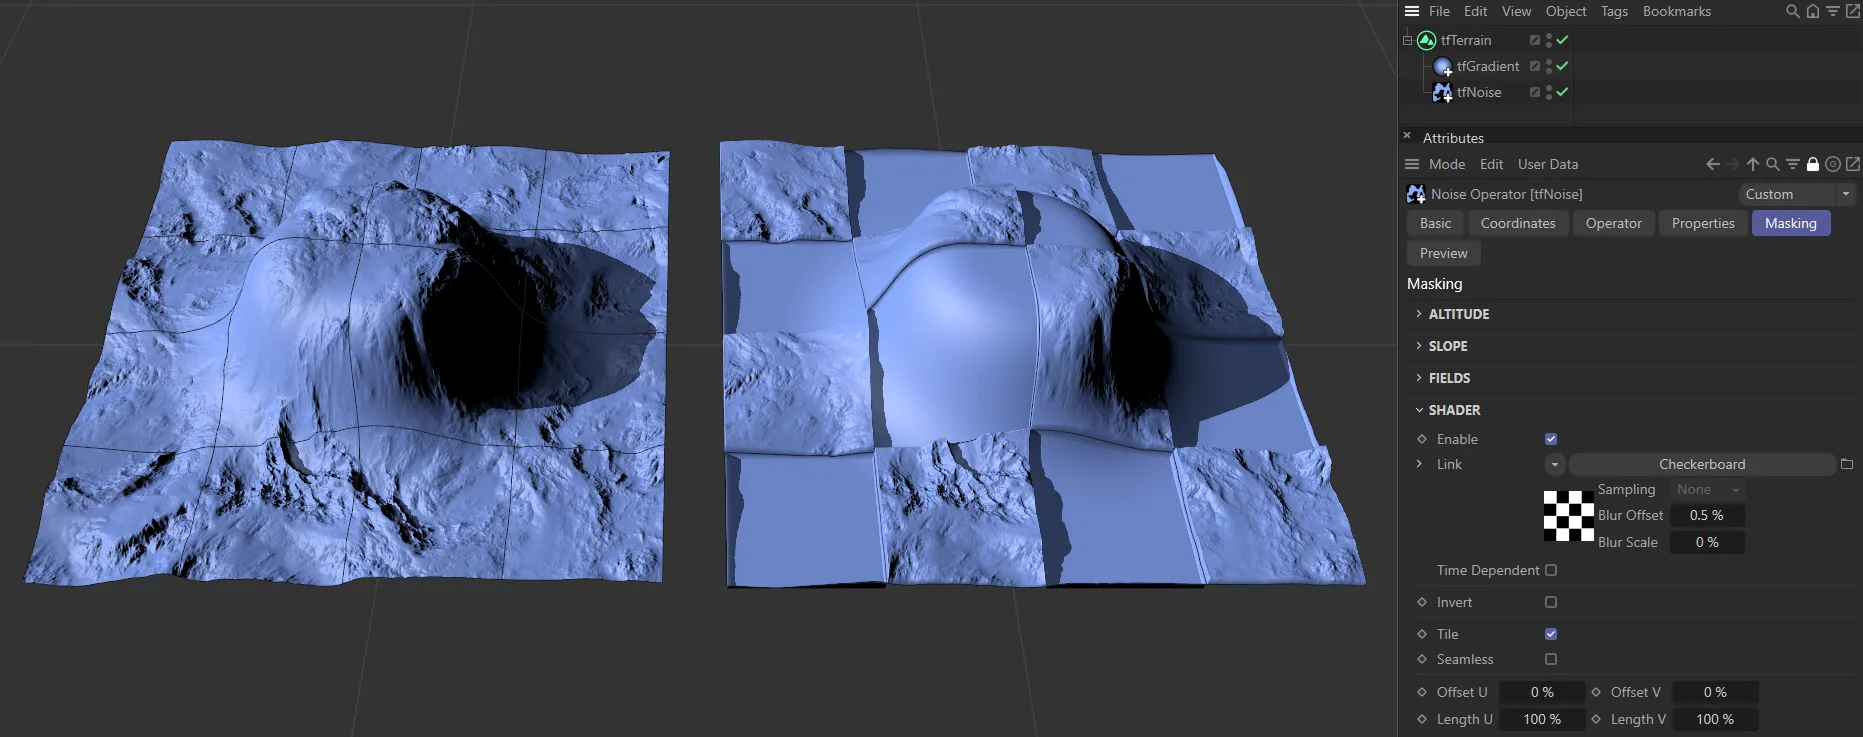This screenshot has width=1863, height=737.
Task: Open the View menu
Action: (1516, 11)
